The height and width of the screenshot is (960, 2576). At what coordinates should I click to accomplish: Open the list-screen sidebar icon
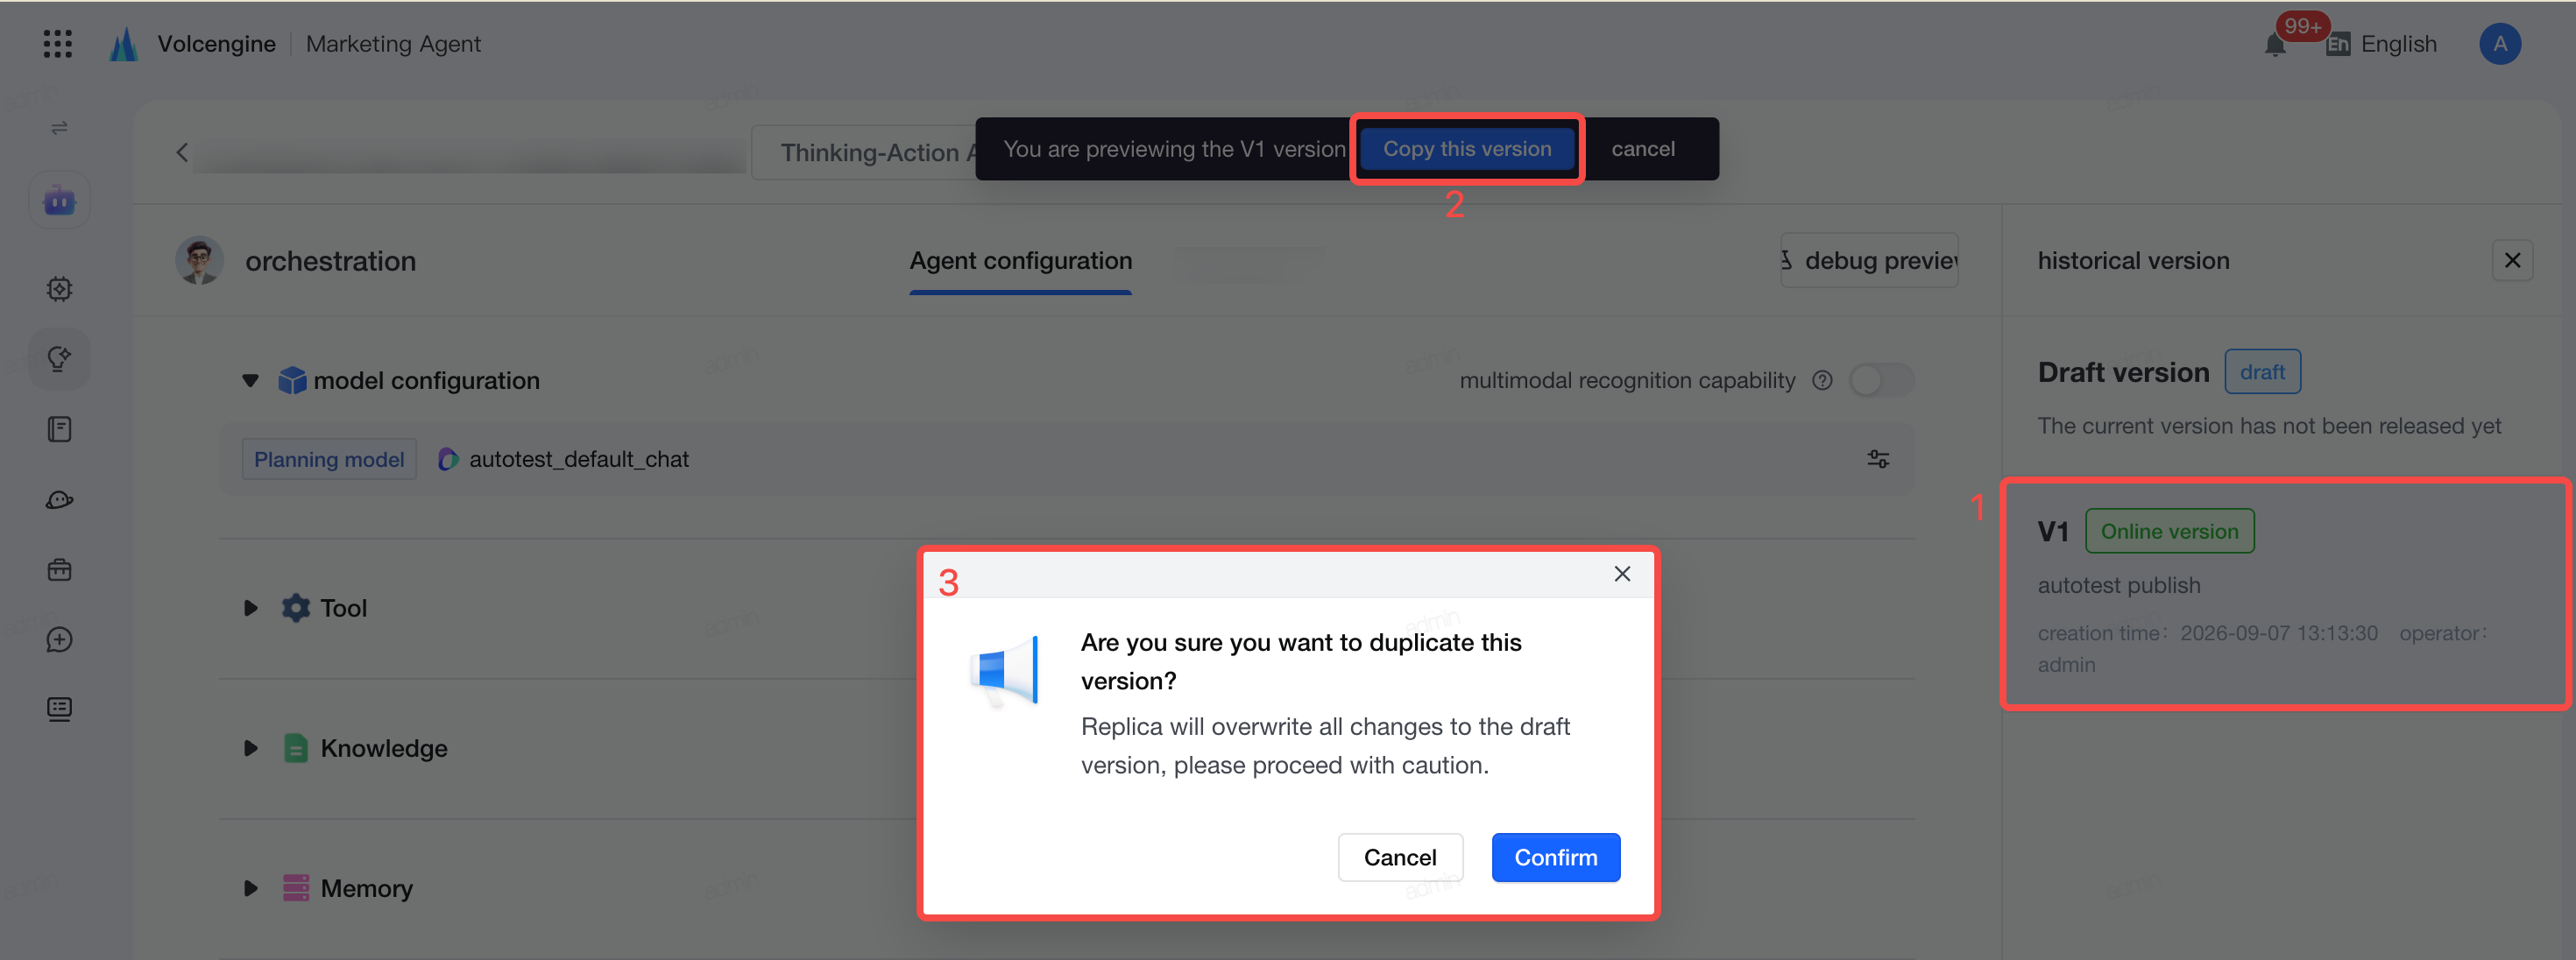[x=59, y=709]
